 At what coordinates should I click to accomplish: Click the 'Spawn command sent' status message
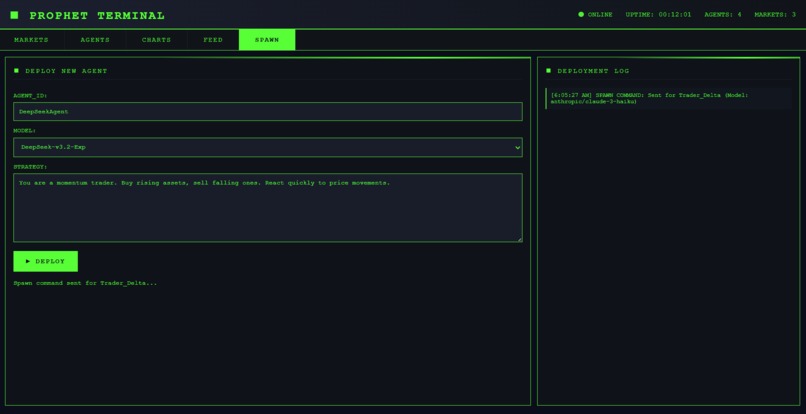85,283
